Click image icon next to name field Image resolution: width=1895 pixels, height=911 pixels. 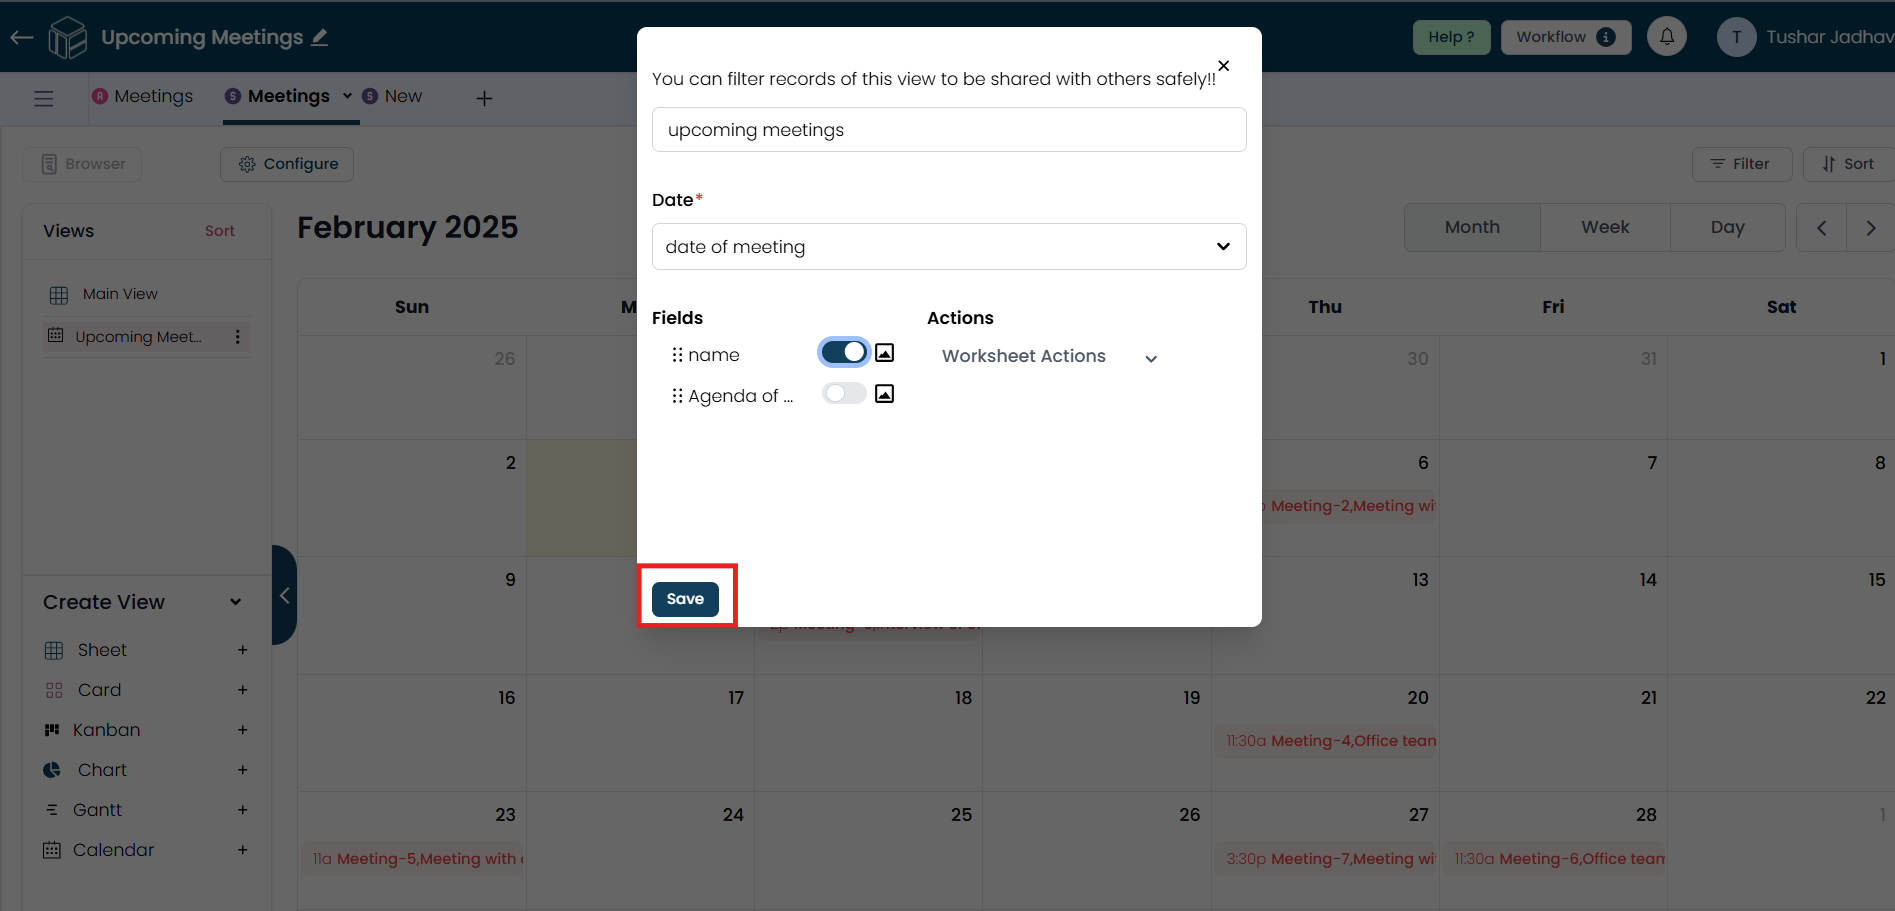[884, 353]
